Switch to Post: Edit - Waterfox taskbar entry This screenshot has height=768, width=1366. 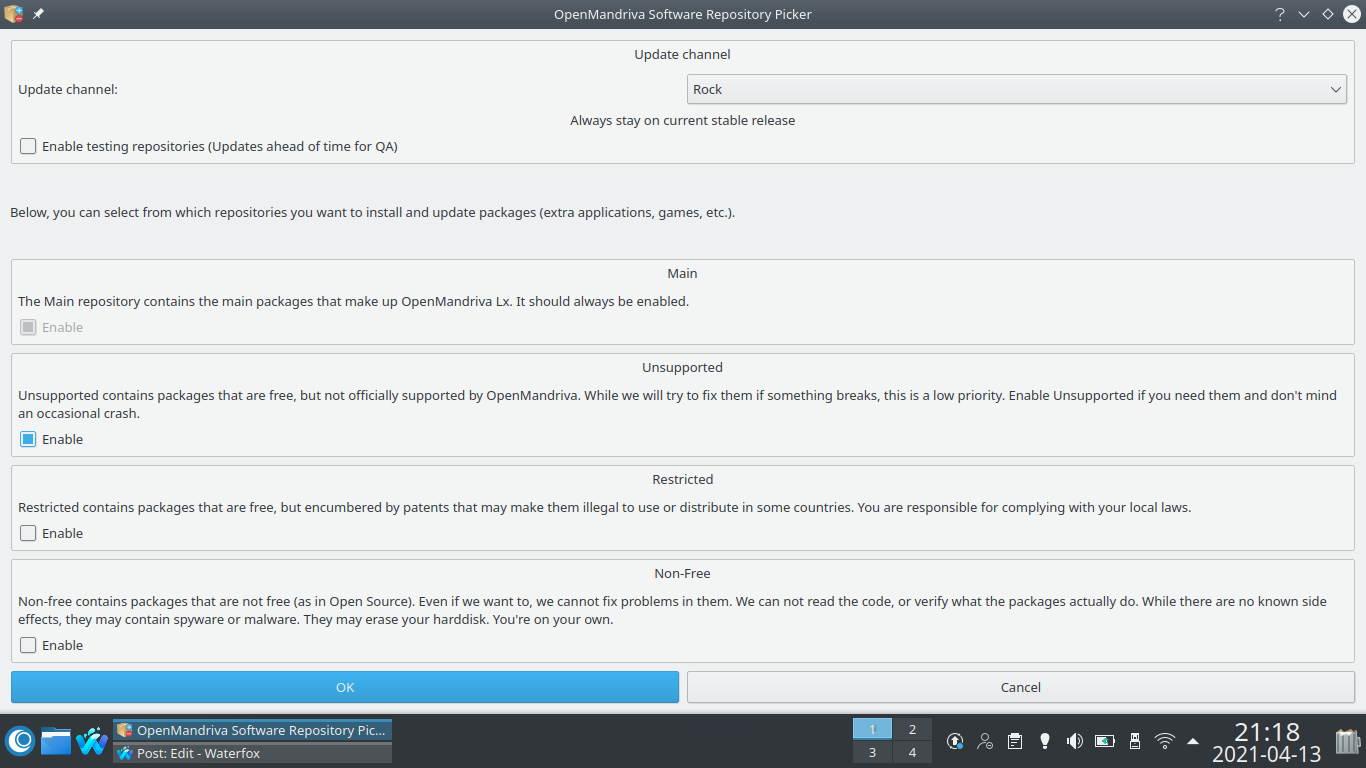tap(252, 753)
